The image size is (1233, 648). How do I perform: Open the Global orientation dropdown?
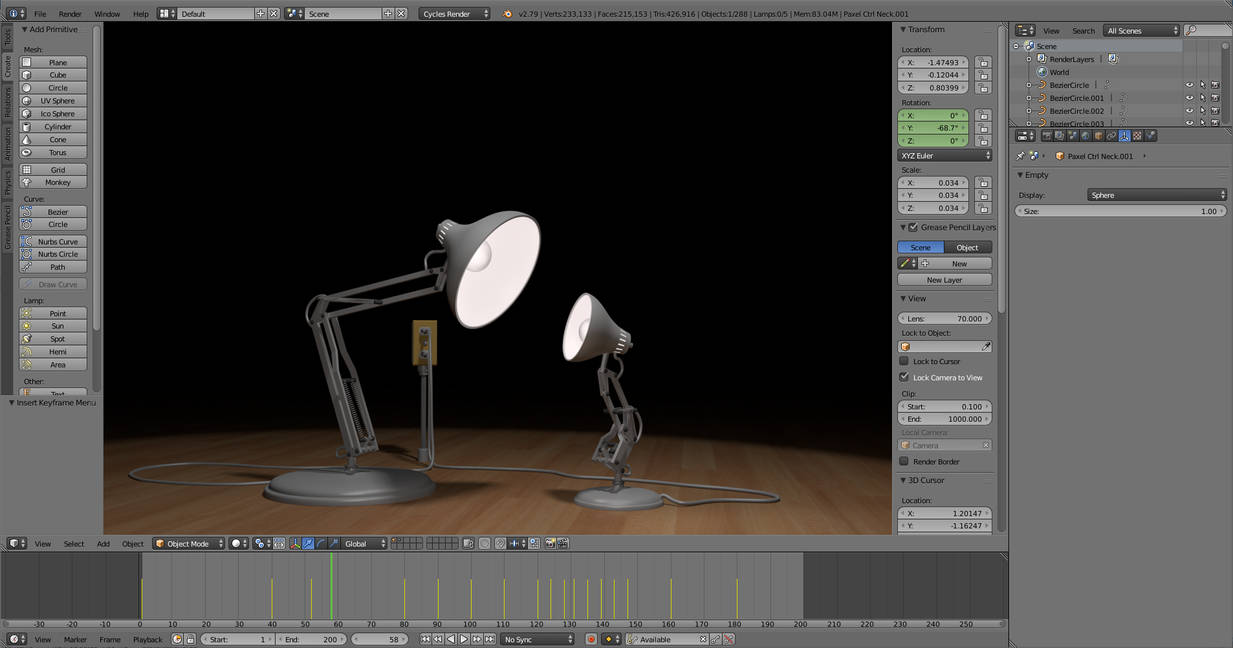tap(365, 544)
